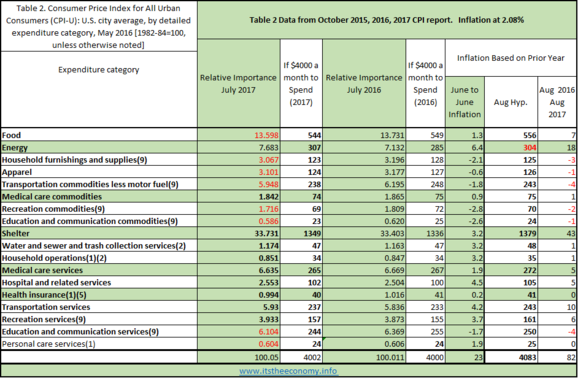This screenshot has height=378, width=578.
Task: Open the www.itstheeconomy.info link
Action: click(288, 370)
